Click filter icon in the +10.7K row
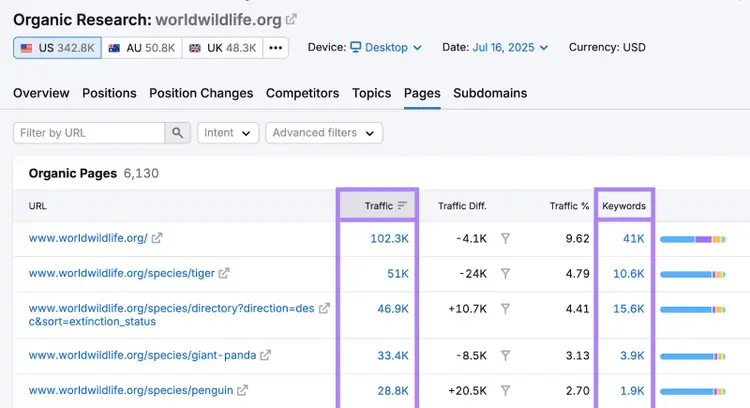Viewport: 750px width, 408px height. (x=506, y=309)
